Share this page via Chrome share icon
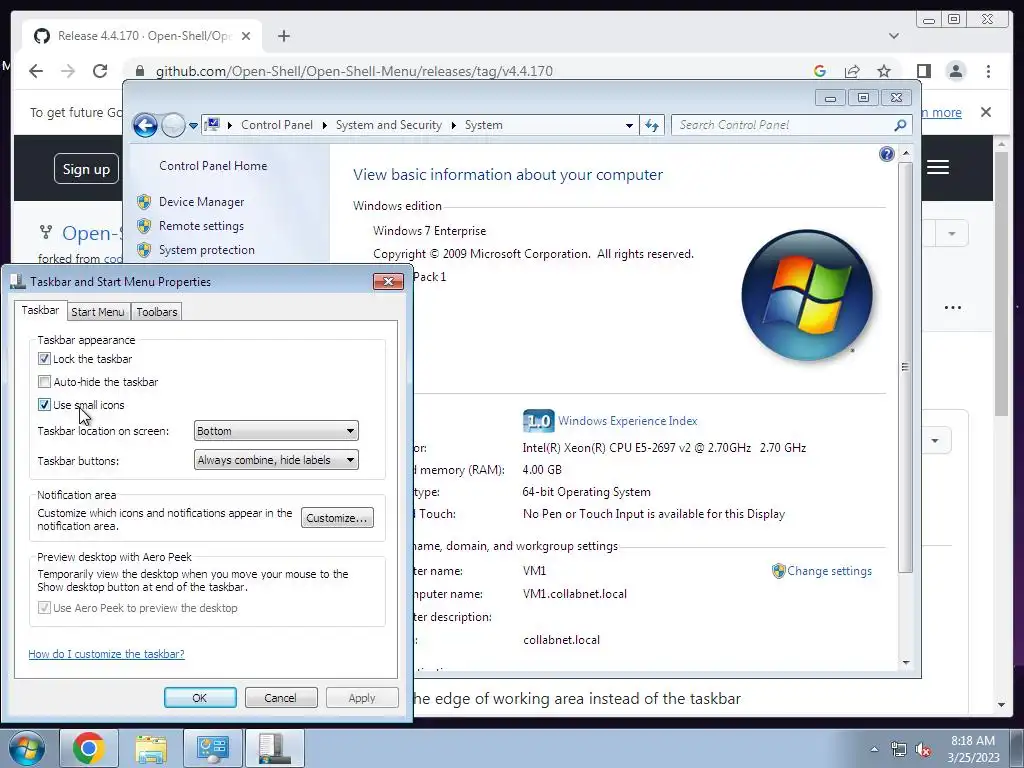 pyautogui.click(x=852, y=71)
